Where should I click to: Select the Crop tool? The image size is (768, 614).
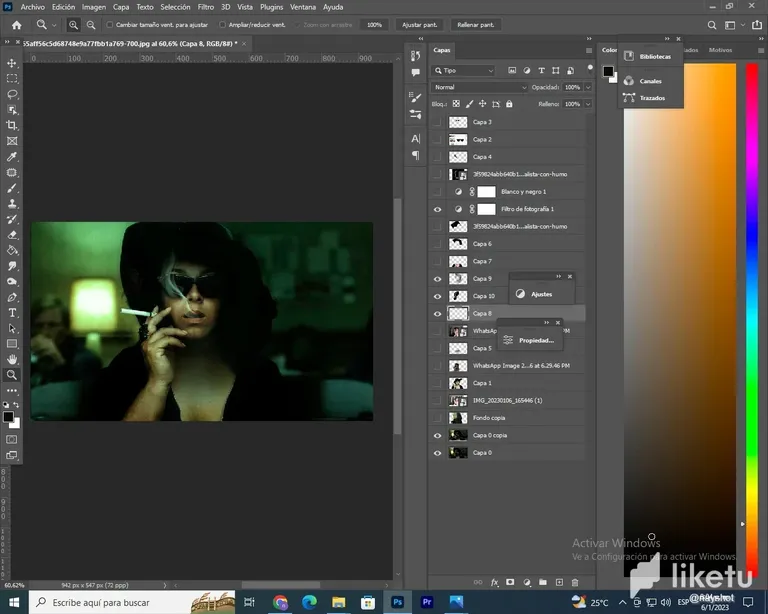(x=12, y=125)
